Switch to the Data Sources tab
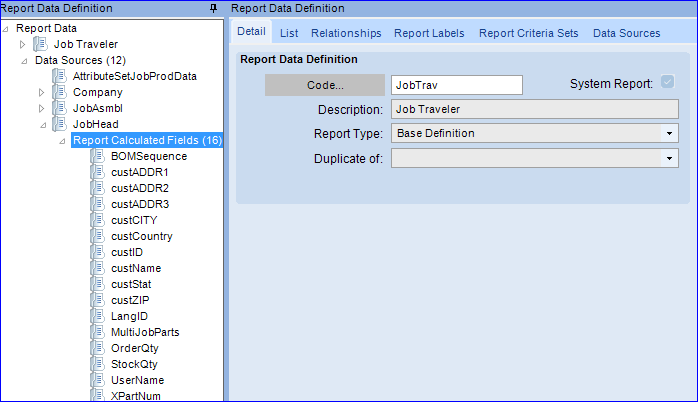The width and height of the screenshot is (698, 402). tap(626, 33)
